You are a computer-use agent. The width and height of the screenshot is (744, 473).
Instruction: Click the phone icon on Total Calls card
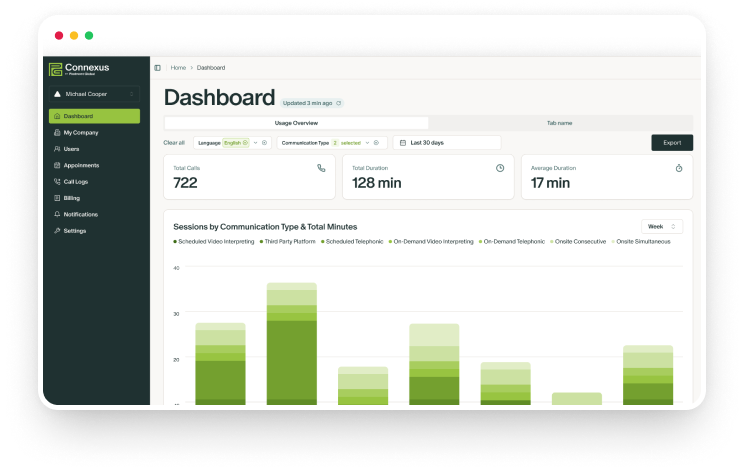point(321,168)
